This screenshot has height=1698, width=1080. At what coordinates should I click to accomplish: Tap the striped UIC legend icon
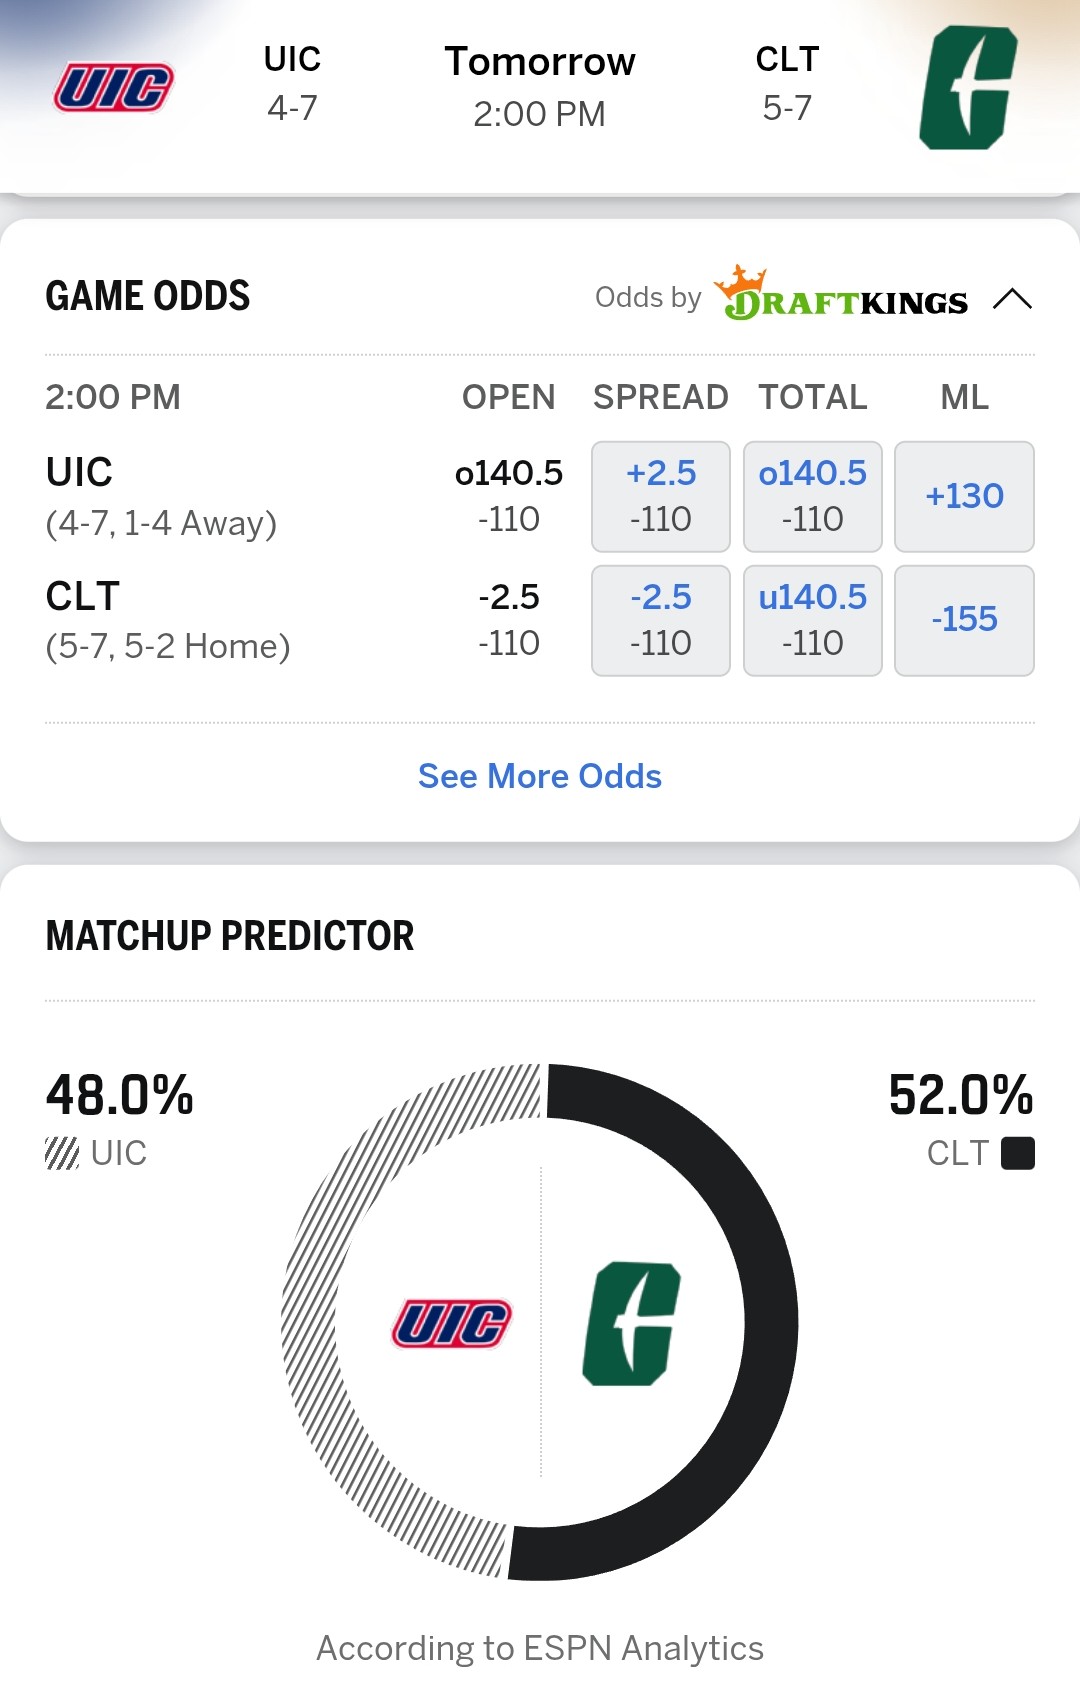(x=62, y=1153)
